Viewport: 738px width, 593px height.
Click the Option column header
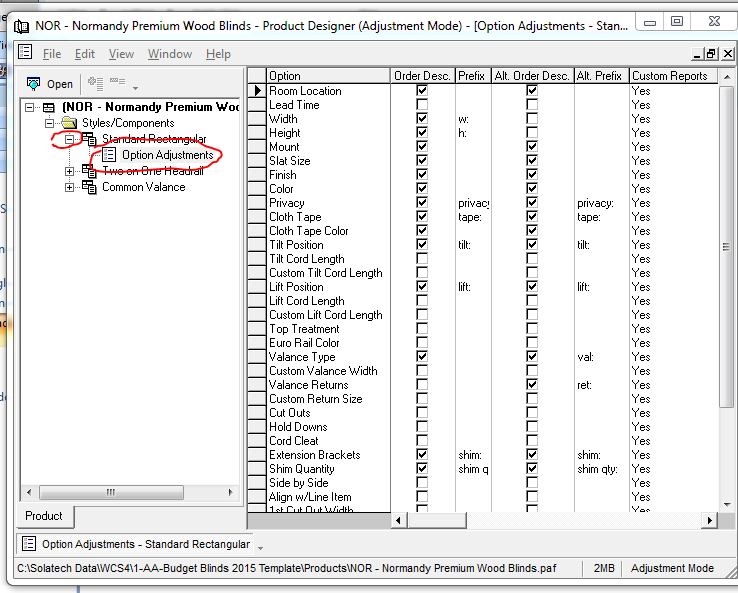pyautogui.click(x=329, y=76)
